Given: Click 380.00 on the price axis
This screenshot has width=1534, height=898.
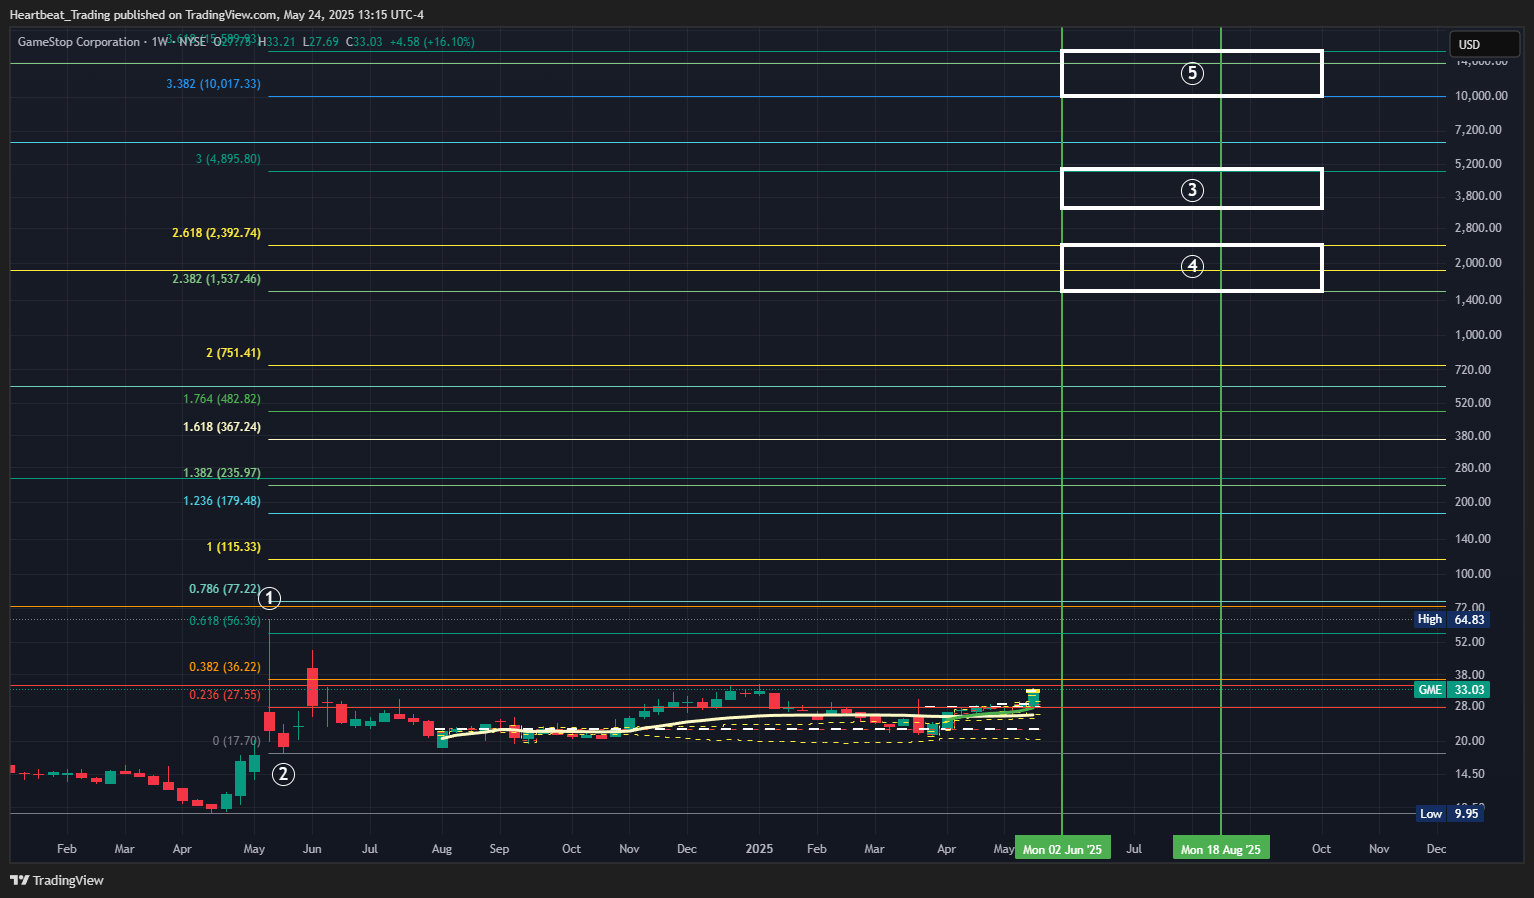Looking at the screenshot, I should click(x=1473, y=436).
